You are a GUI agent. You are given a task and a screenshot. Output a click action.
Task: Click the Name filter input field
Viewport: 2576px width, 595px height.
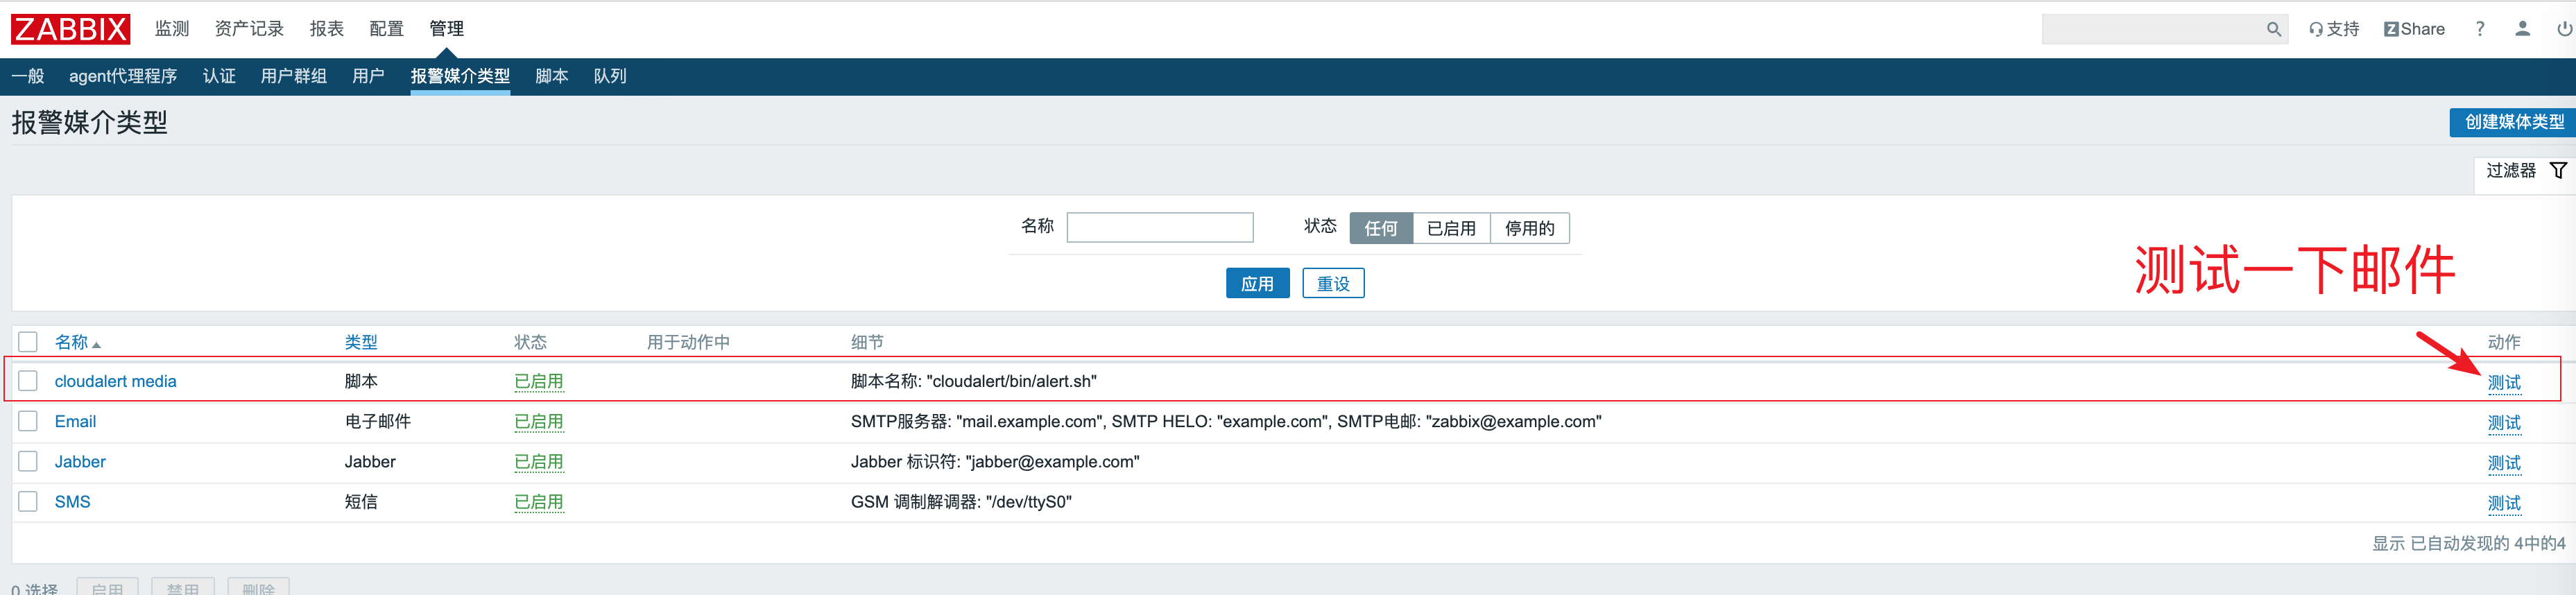click(x=1159, y=228)
